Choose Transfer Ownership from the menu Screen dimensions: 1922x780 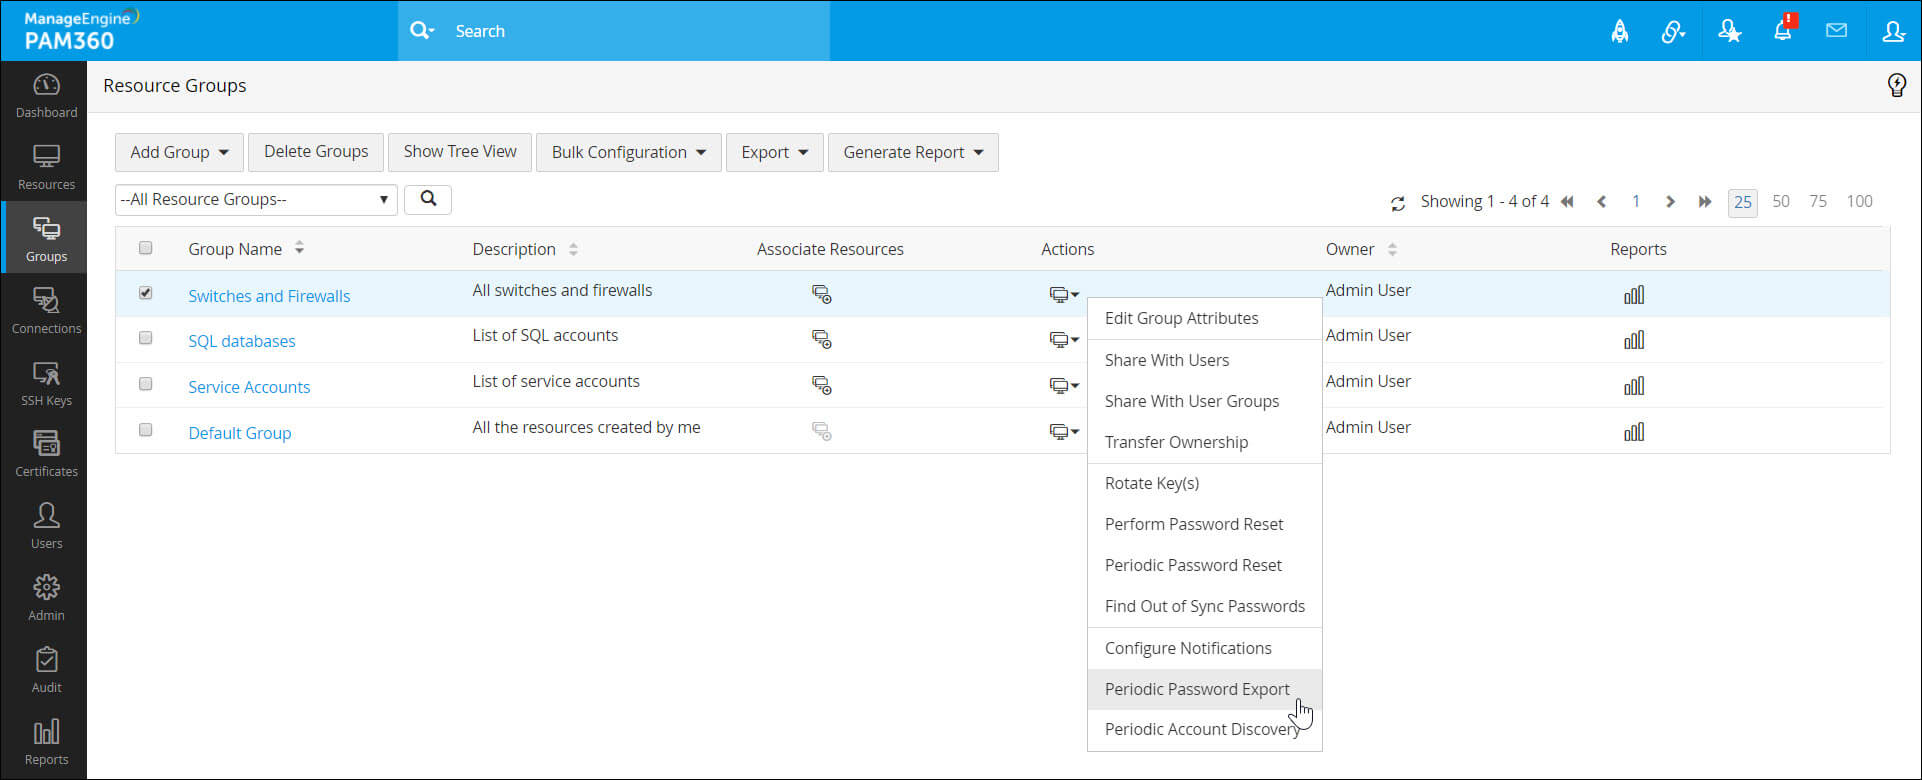[x=1176, y=442]
